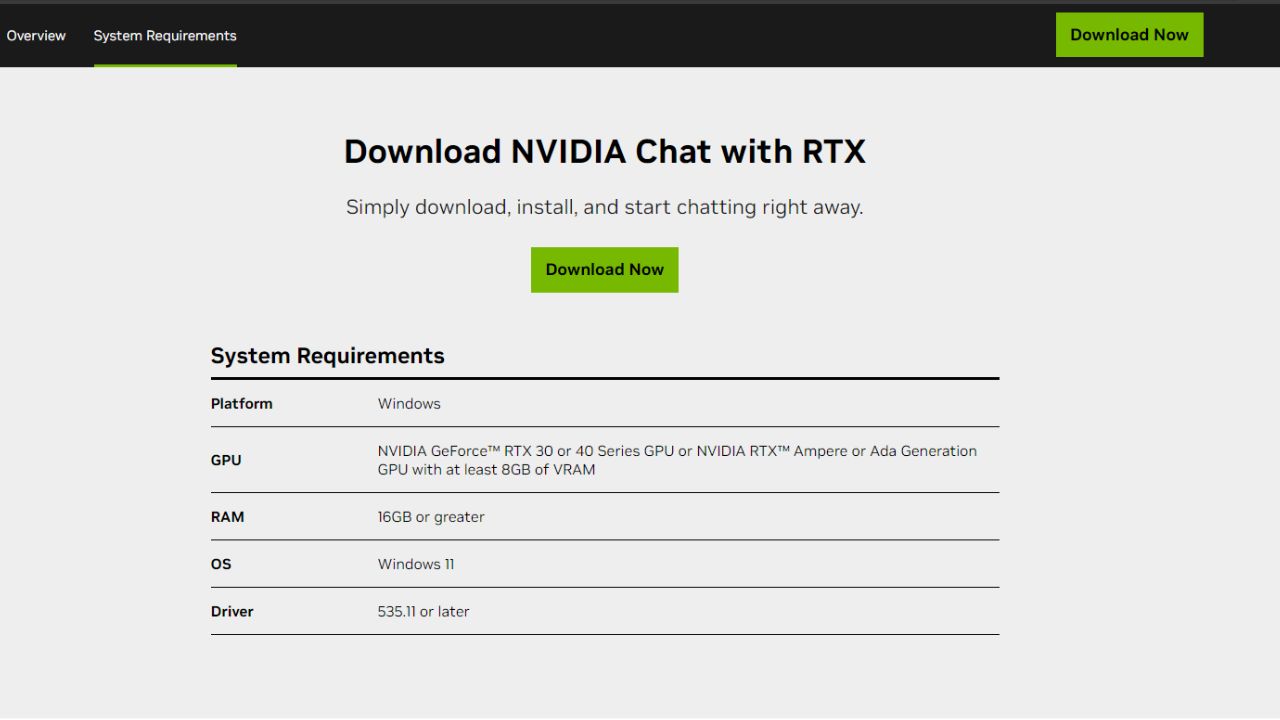Click the '535.11 or later' value
This screenshot has height=720, width=1280.
click(423, 611)
